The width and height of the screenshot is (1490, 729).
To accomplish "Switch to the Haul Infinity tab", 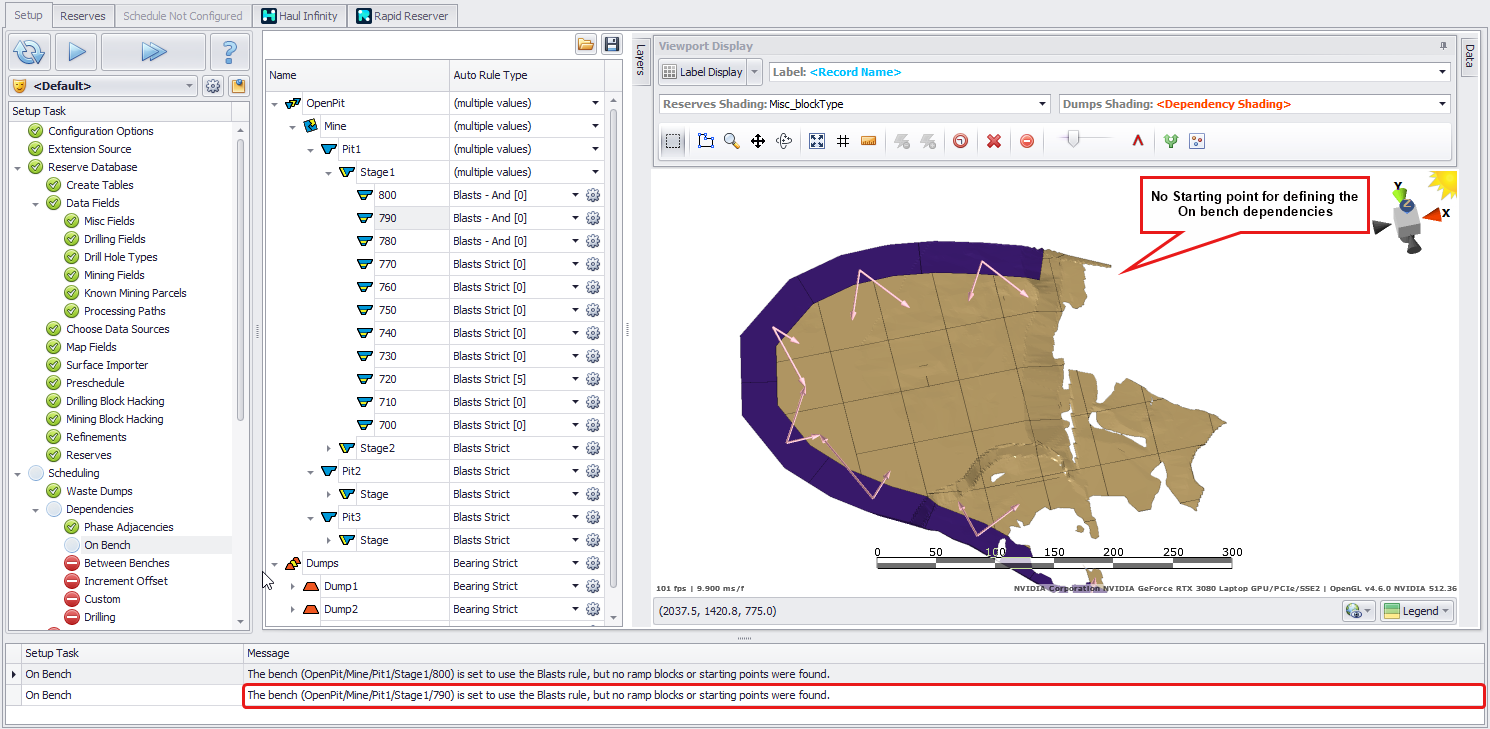I will (300, 16).
